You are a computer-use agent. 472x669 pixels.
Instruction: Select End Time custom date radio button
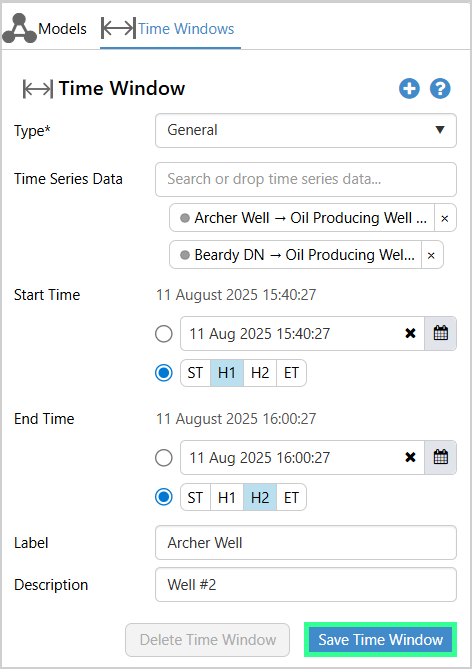[164, 458]
